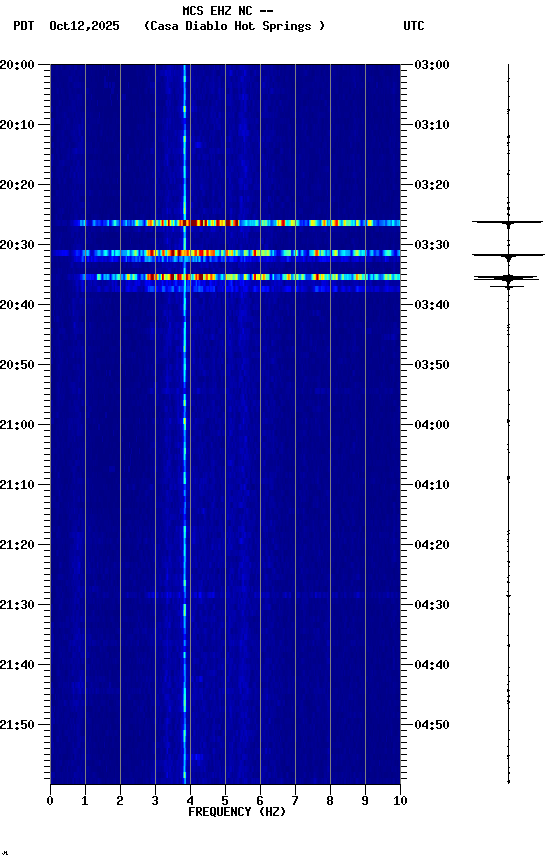This screenshot has width=552, height=864.
Task: Click the 5 Hz frequency tick label
Action: point(225,801)
